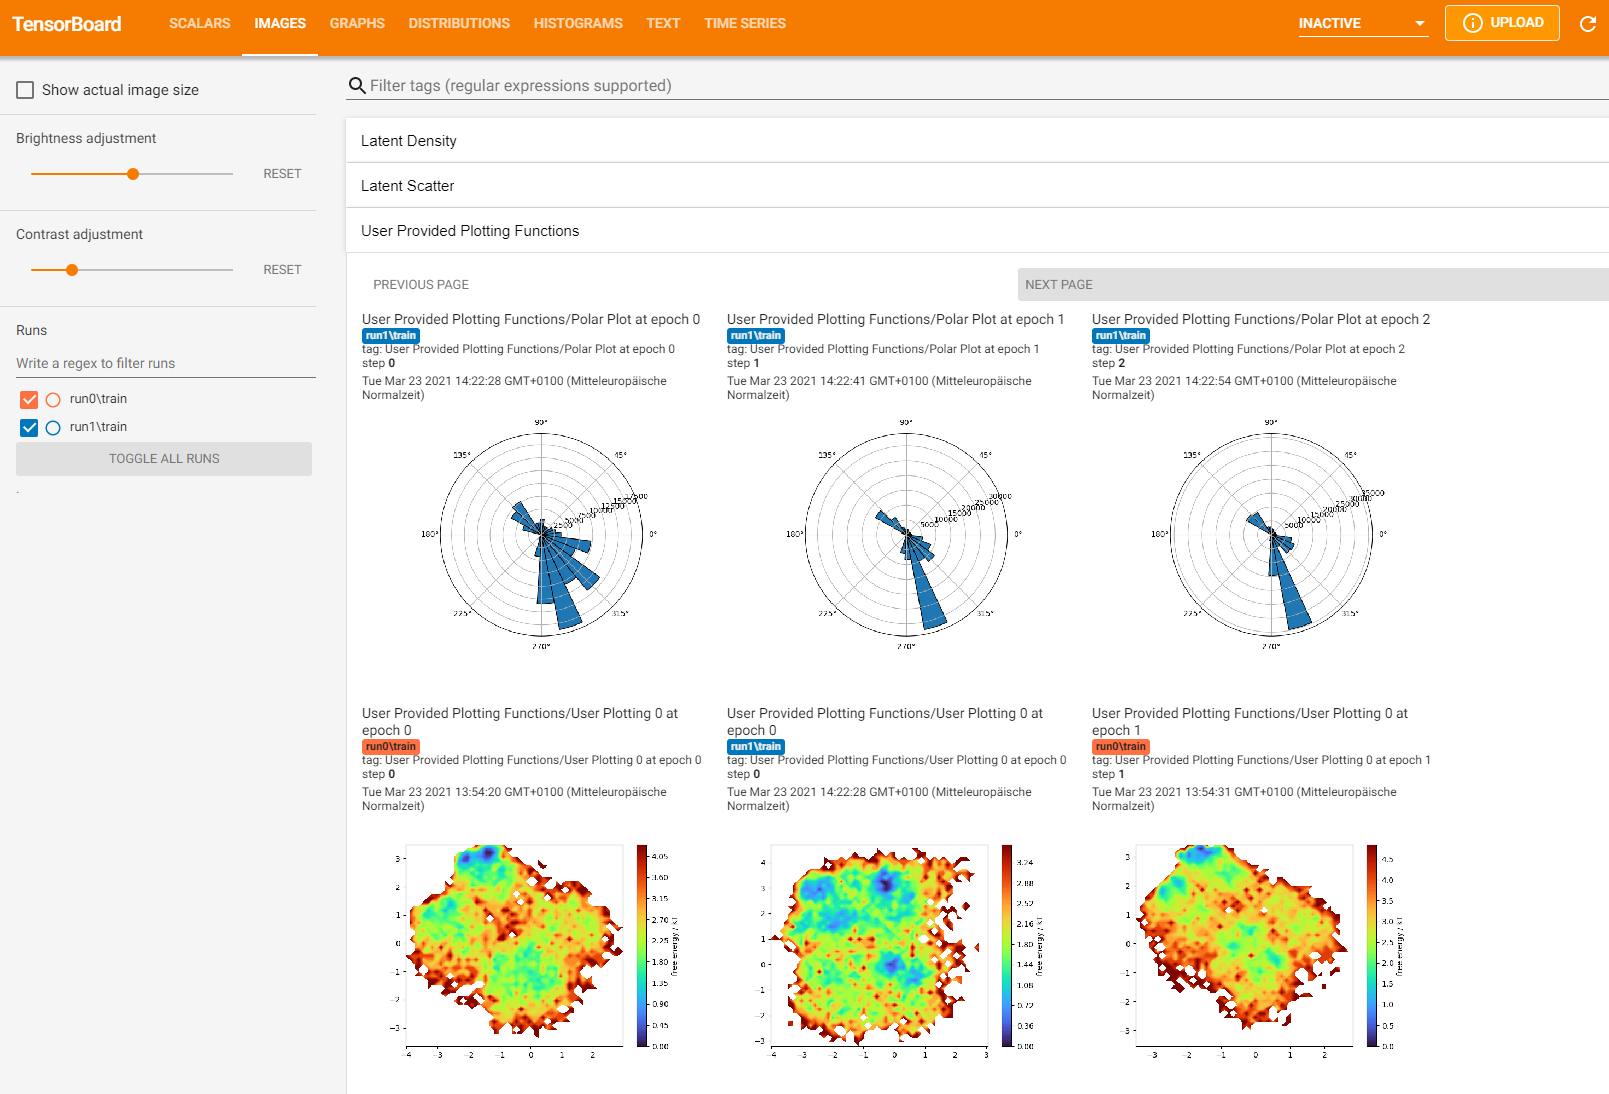Toggle Show actual image size checkbox

pyautogui.click(x=26, y=90)
